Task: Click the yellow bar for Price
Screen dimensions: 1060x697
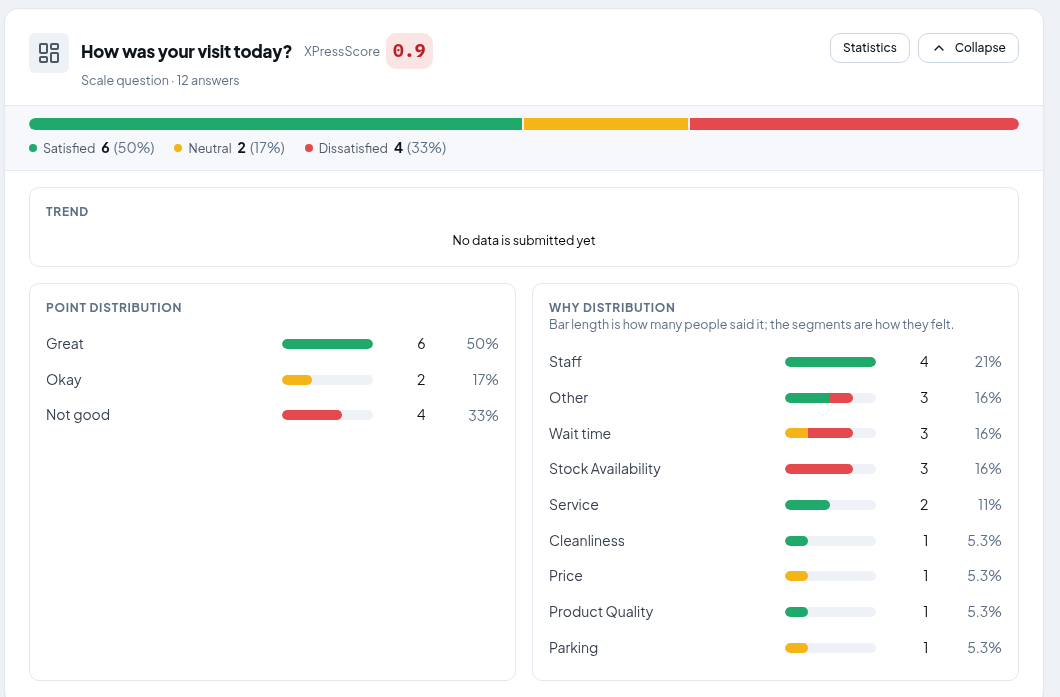Action: click(x=796, y=576)
